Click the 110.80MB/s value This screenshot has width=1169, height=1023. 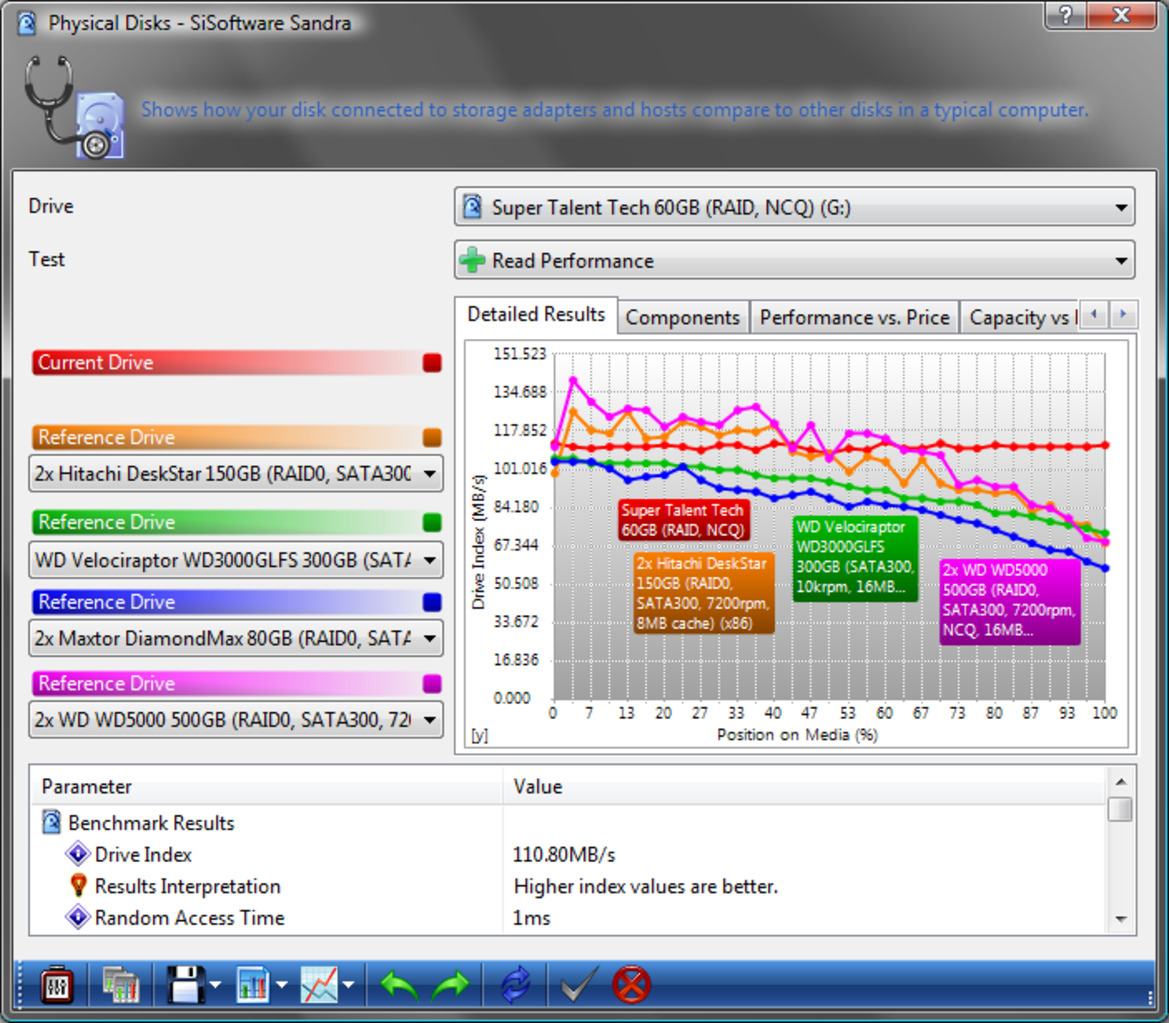click(564, 854)
